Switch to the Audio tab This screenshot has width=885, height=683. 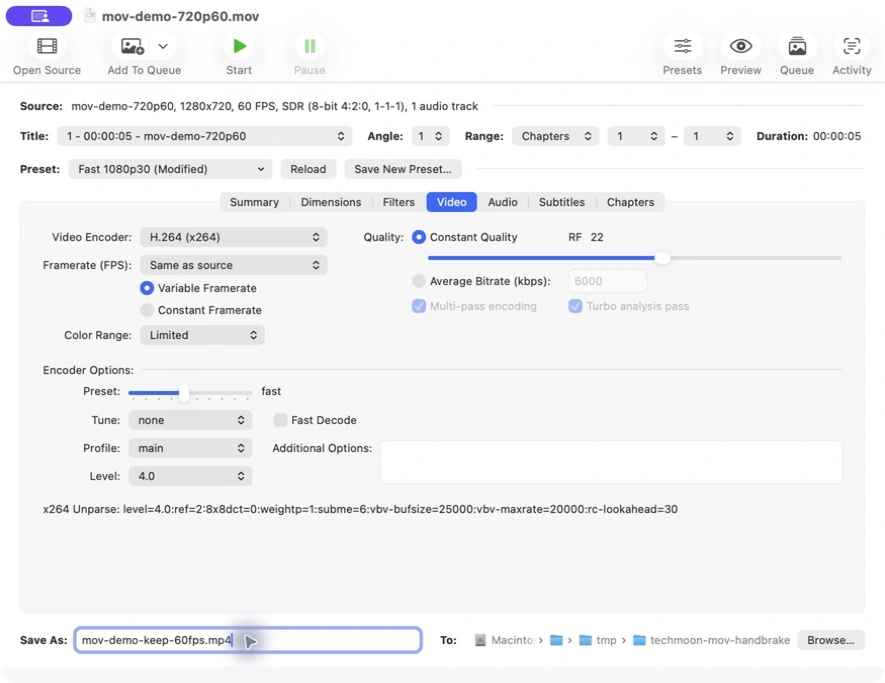click(x=502, y=202)
